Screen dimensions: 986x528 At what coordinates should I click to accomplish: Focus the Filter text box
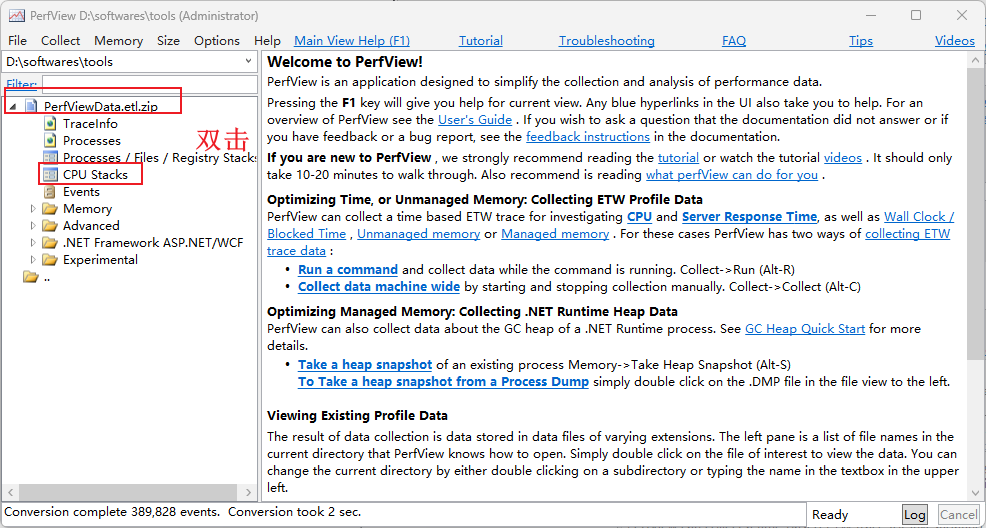coord(150,84)
